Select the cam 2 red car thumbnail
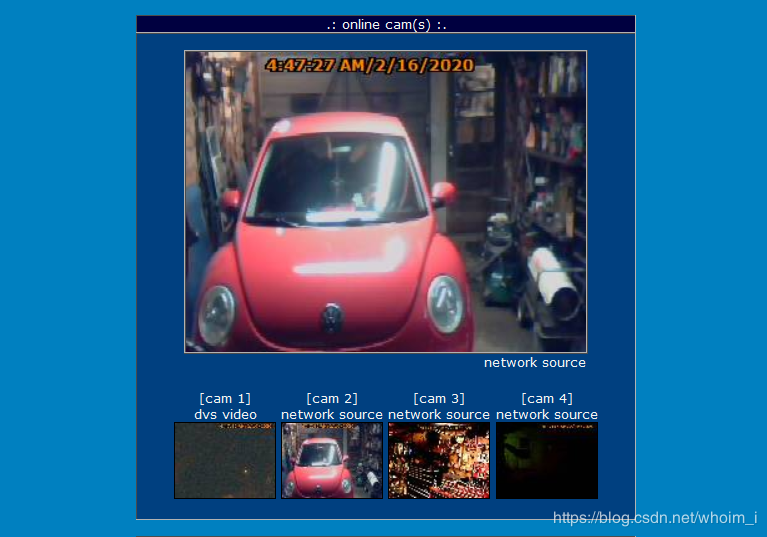767x537 pixels. [x=332, y=461]
